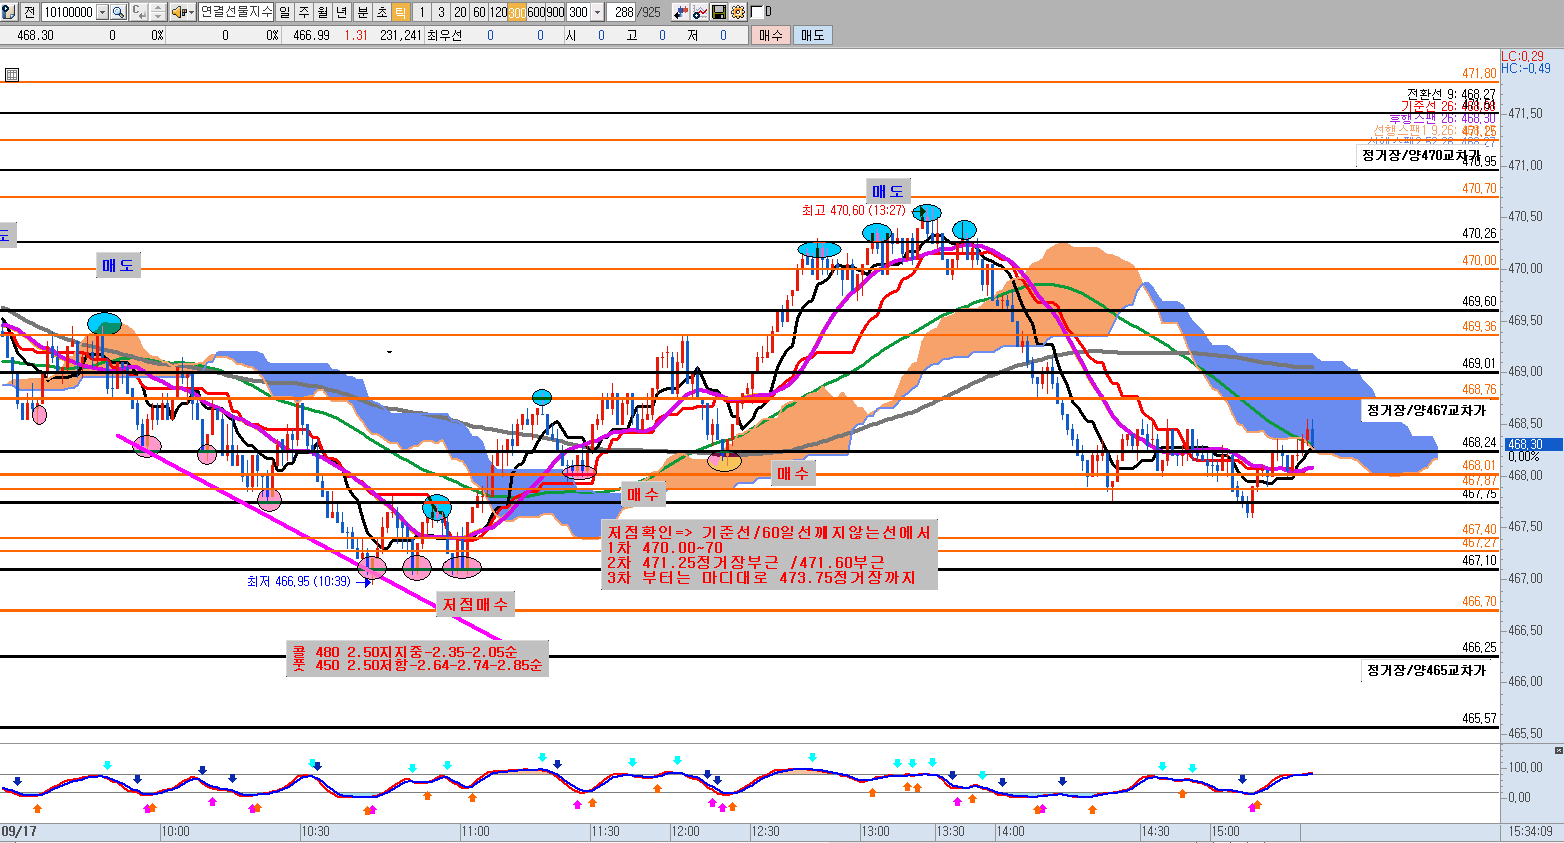Click the line chart indicator icon in toolbar
Image resolution: width=1564 pixels, height=843 pixels.
(700, 12)
